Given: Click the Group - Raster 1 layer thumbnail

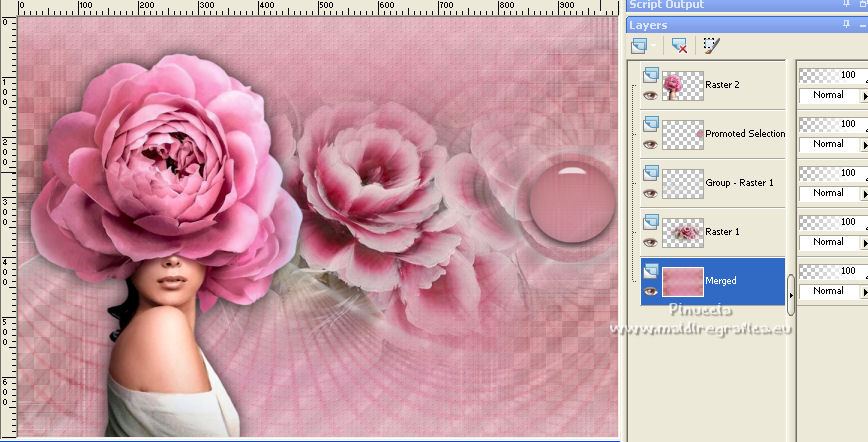Looking at the screenshot, I should [x=683, y=183].
